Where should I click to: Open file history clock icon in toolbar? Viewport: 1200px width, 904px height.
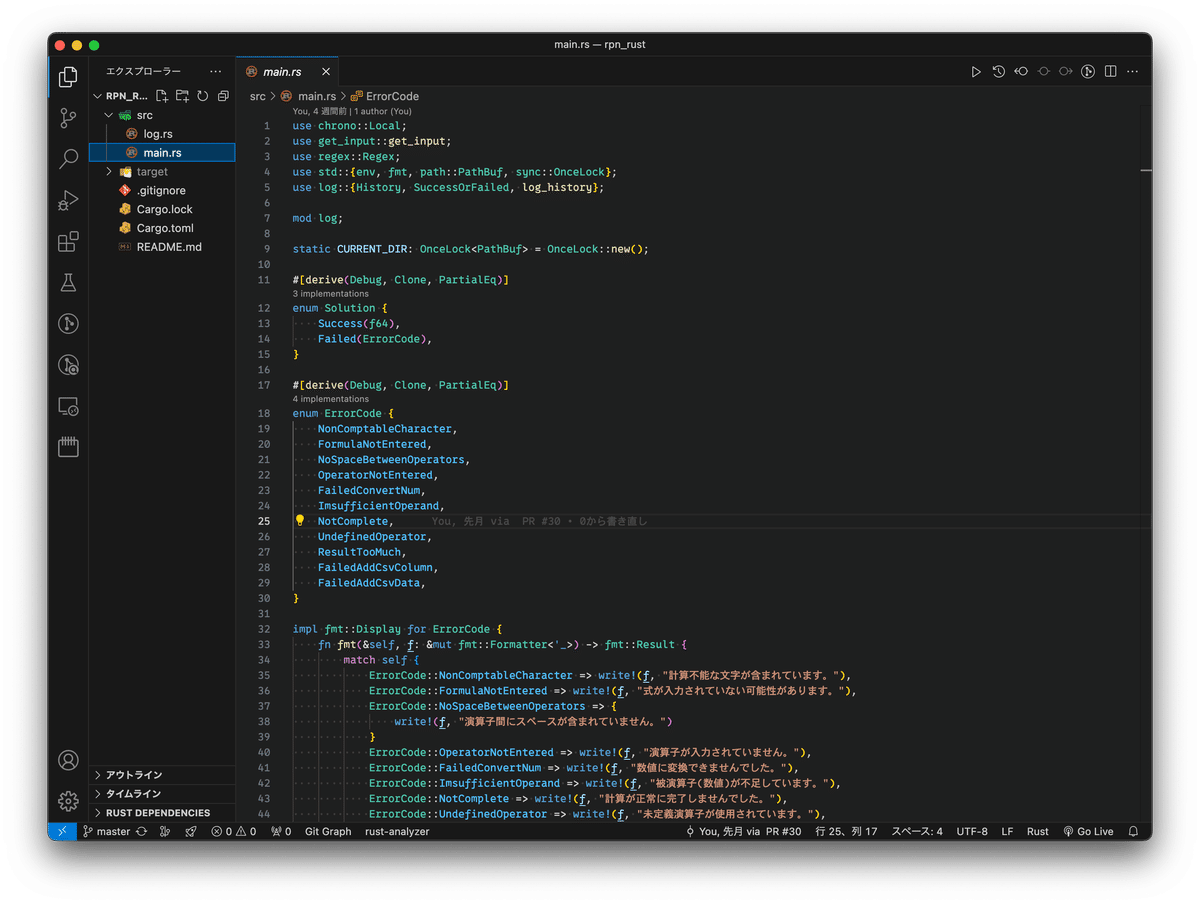998,72
